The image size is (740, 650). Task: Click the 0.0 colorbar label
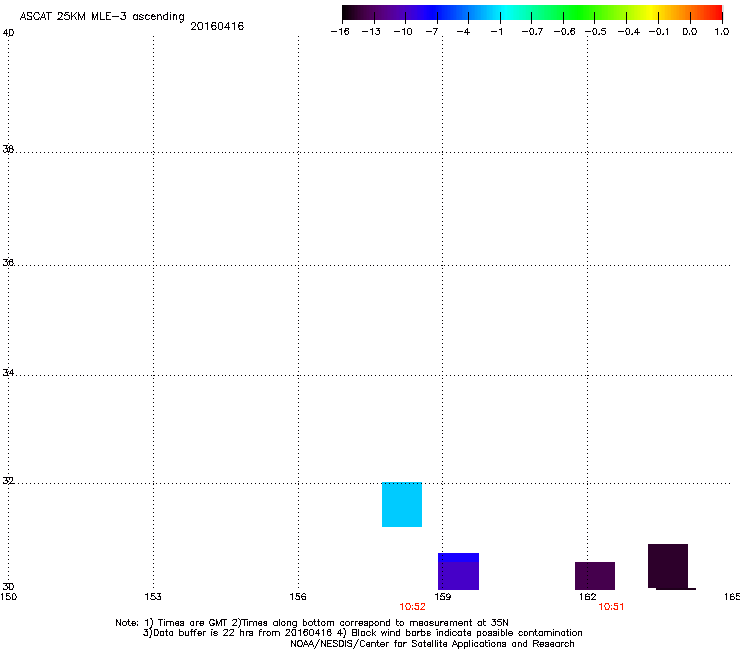click(x=690, y=32)
